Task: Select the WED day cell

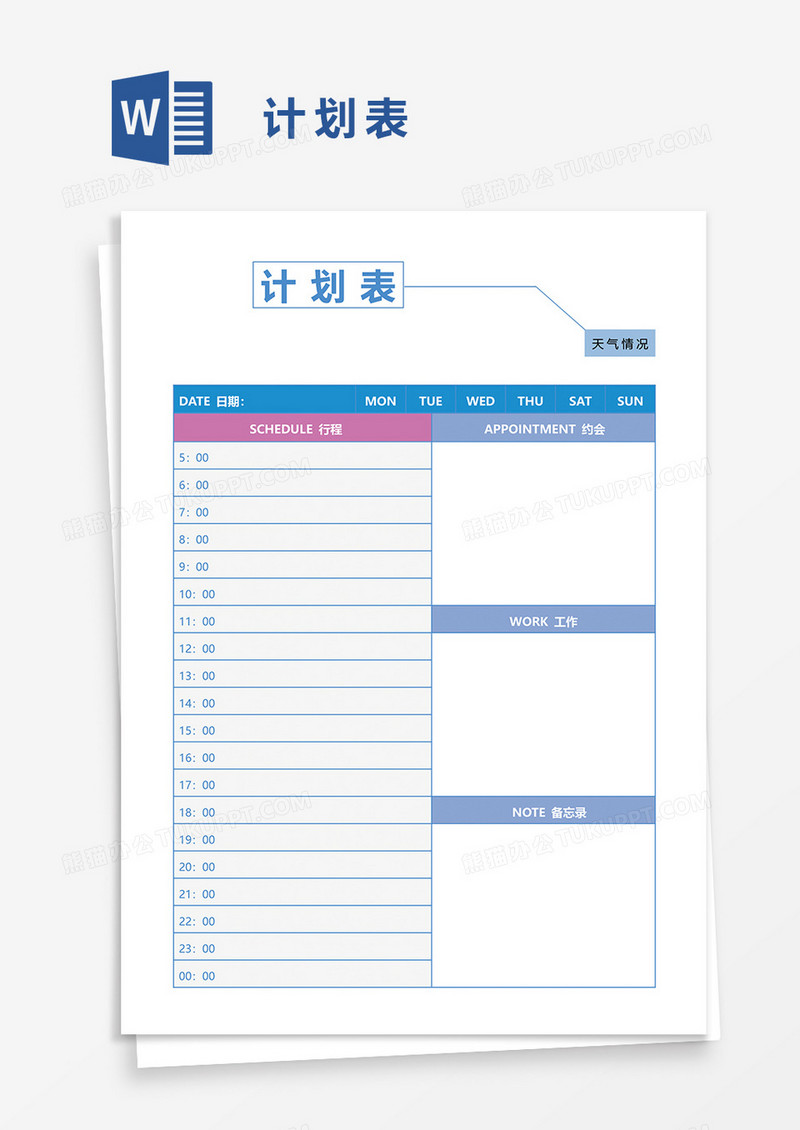Action: (x=481, y=400)
